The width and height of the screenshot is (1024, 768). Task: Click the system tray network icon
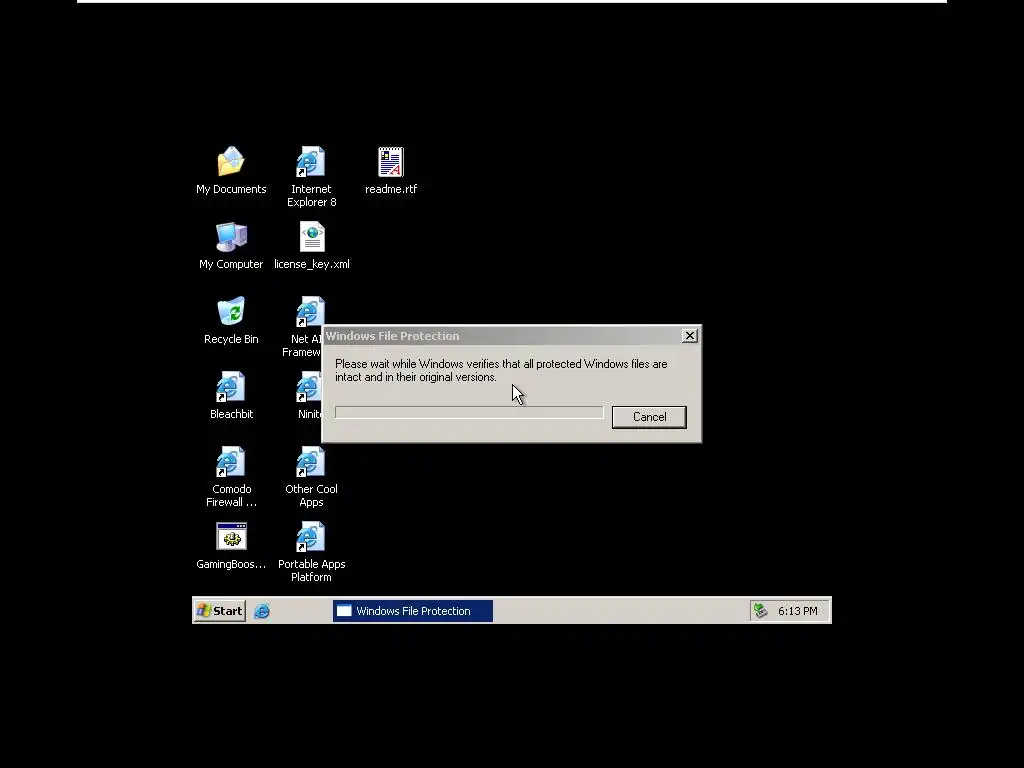760,611
